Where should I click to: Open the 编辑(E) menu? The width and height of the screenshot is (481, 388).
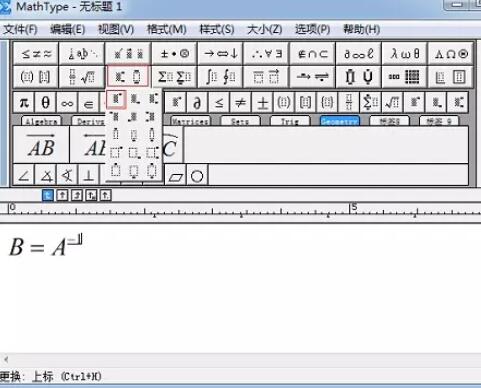(68, 29)
